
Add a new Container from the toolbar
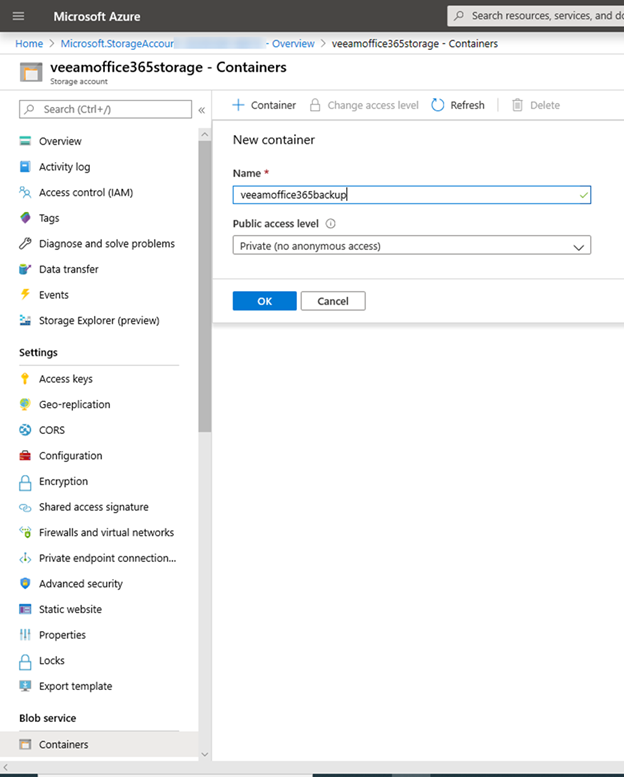coord(264,106)
